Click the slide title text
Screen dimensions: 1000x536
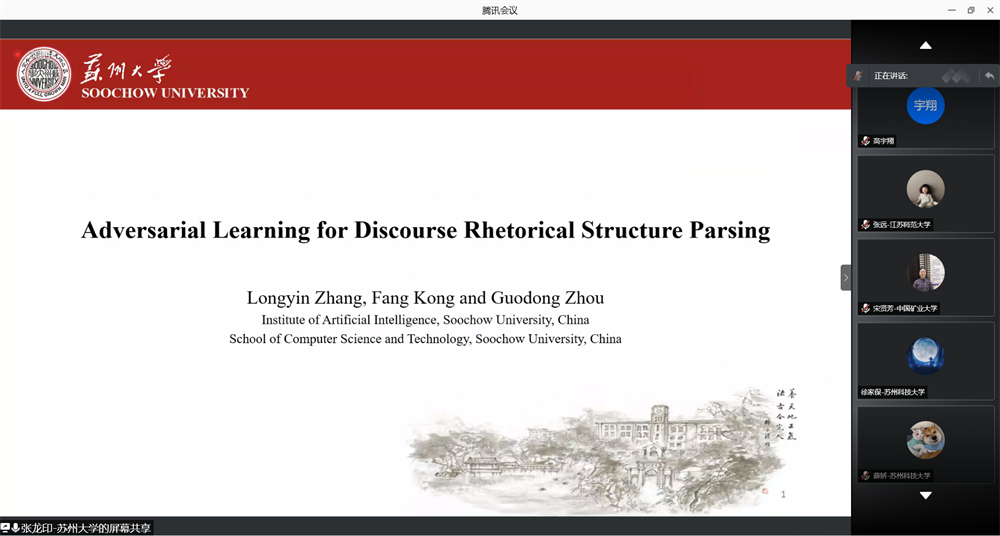425,230
